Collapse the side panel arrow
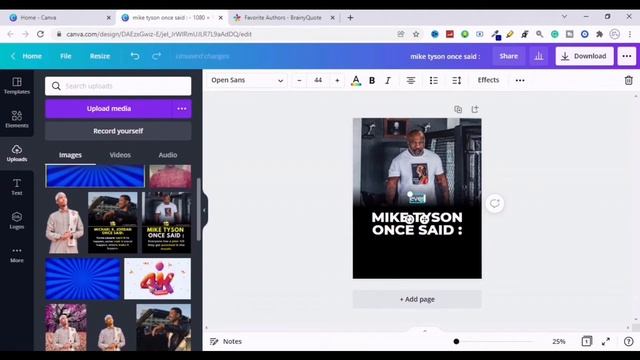Screen dimensions: 640x360 tap(204, 210)
